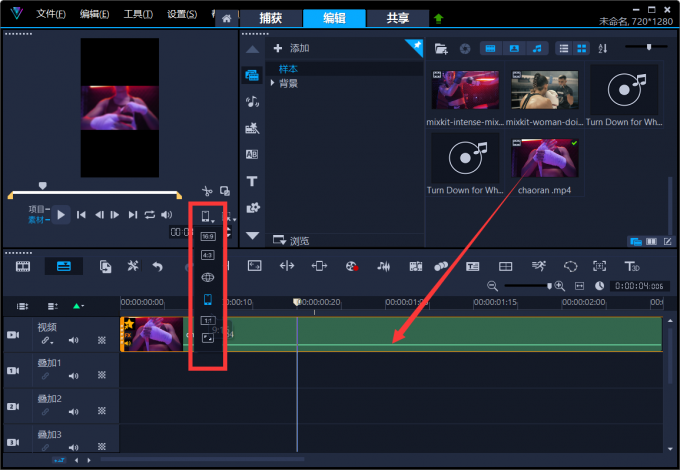Click the import media files folder icon
The image size is (680, 470).
coord(441,49)
